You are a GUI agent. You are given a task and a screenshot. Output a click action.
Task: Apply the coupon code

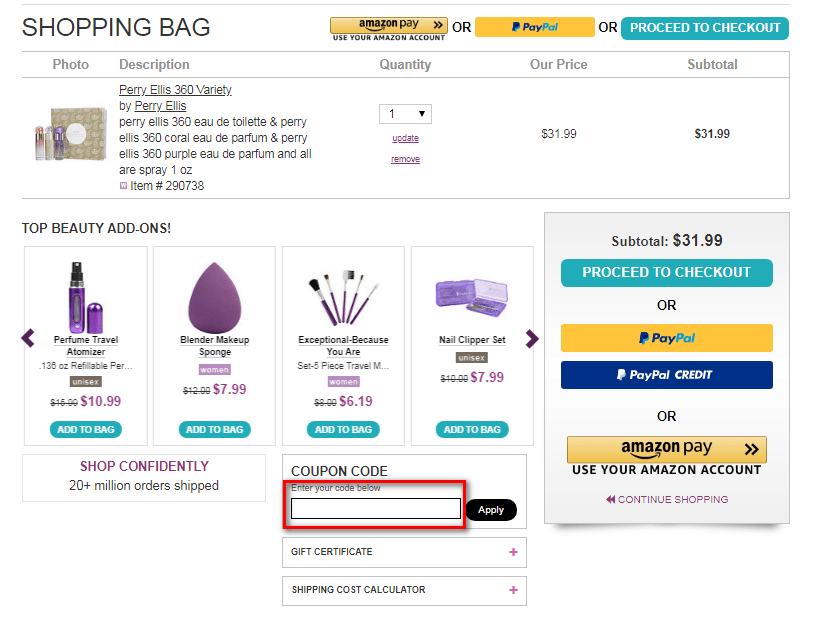[491, 510]
